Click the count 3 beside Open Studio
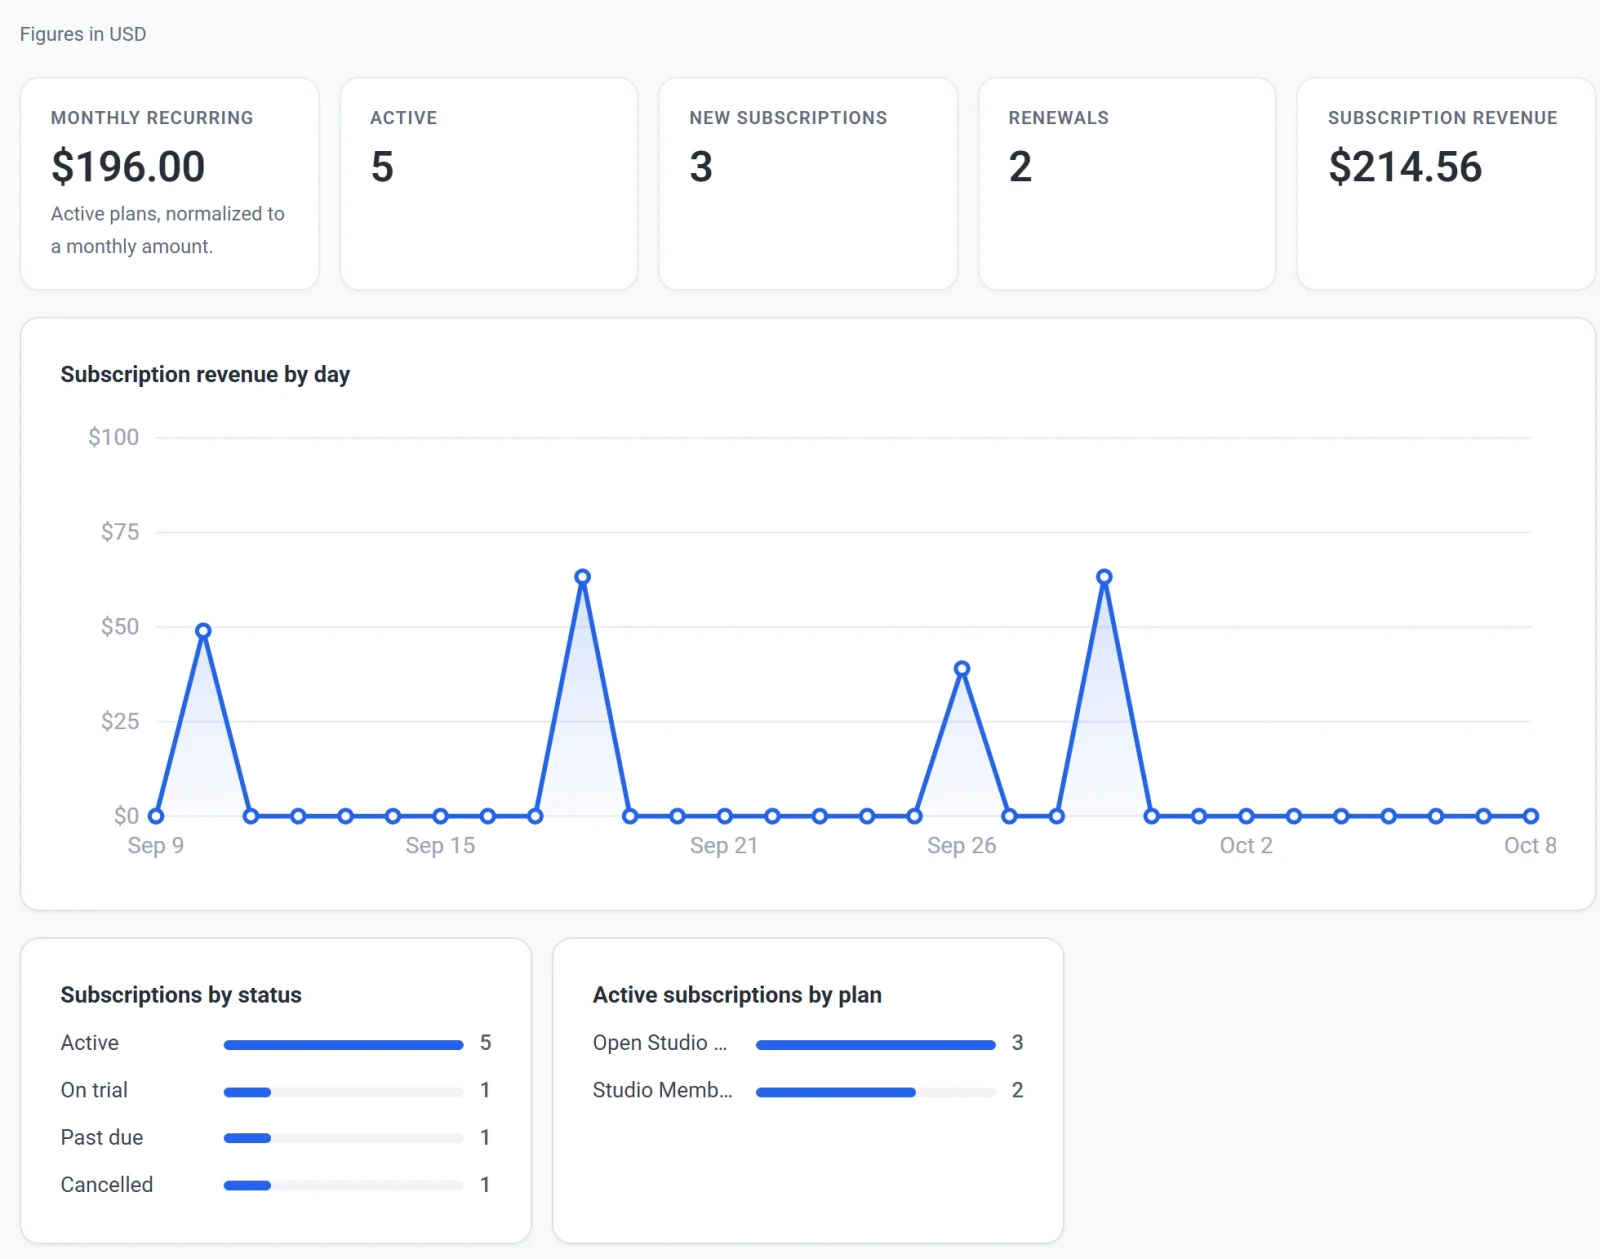The height and width of the screenshot is (1259, 1600). coord(1017,1043)
